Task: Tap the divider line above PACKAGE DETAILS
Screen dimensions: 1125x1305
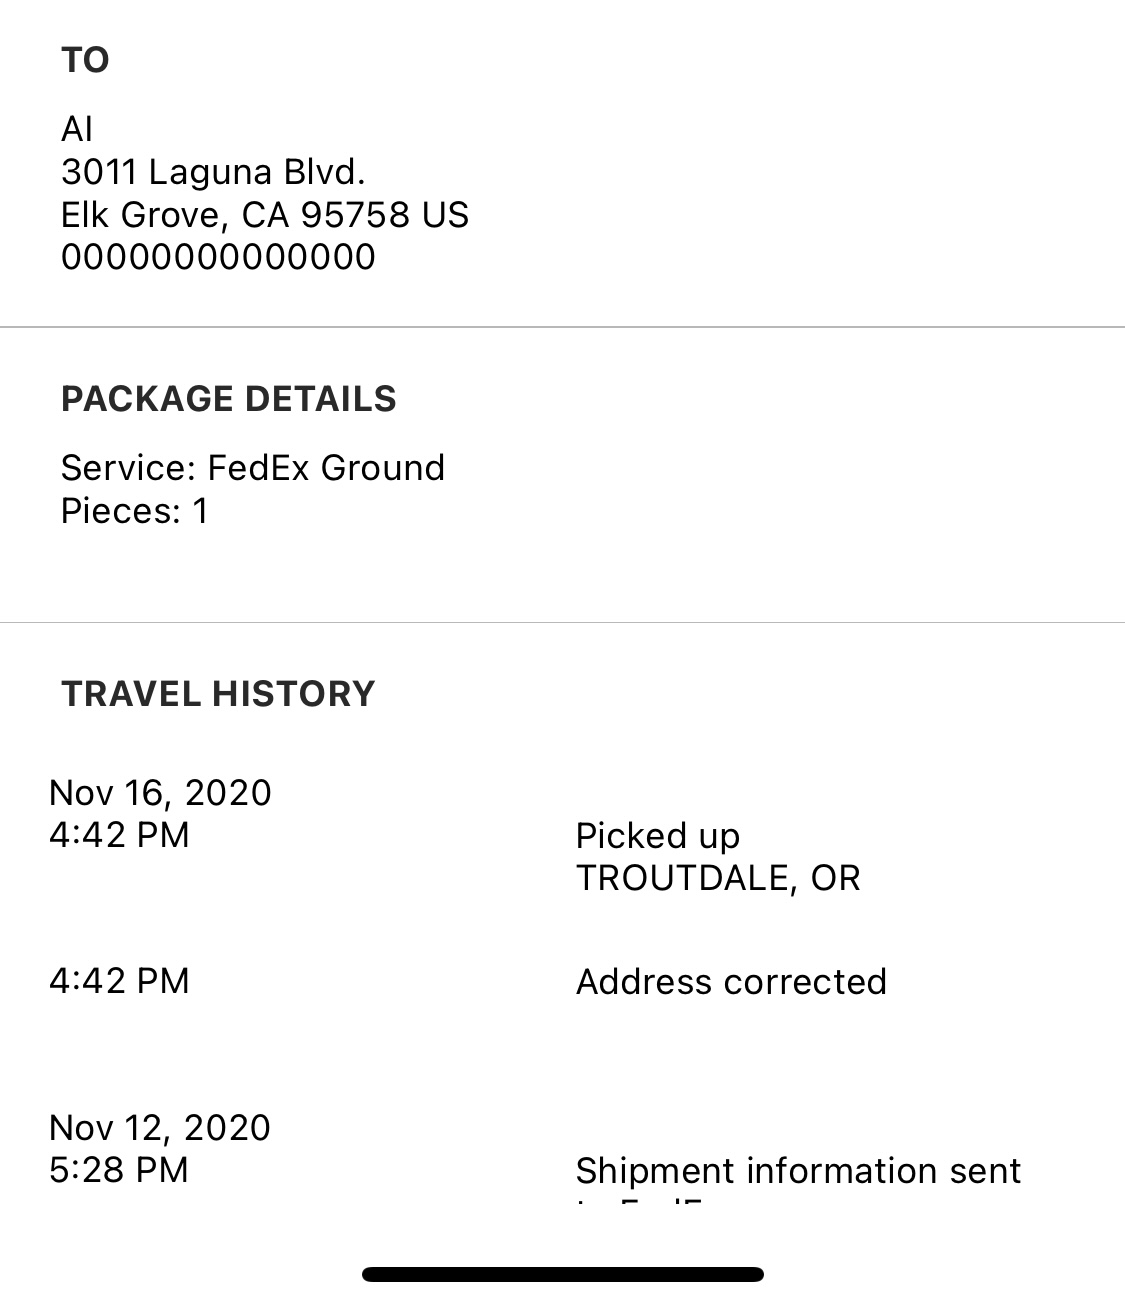Action: coord(562,327)
